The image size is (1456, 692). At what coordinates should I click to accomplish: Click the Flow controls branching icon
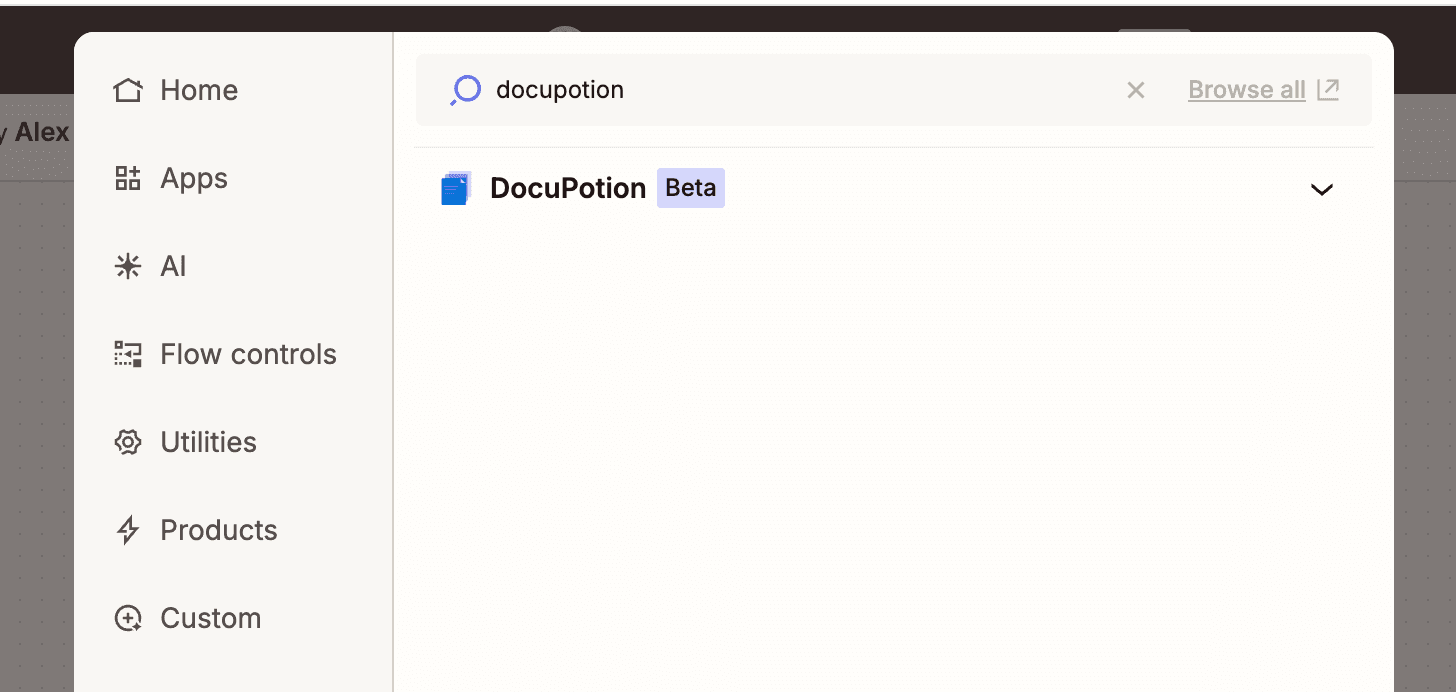point(128,354)
